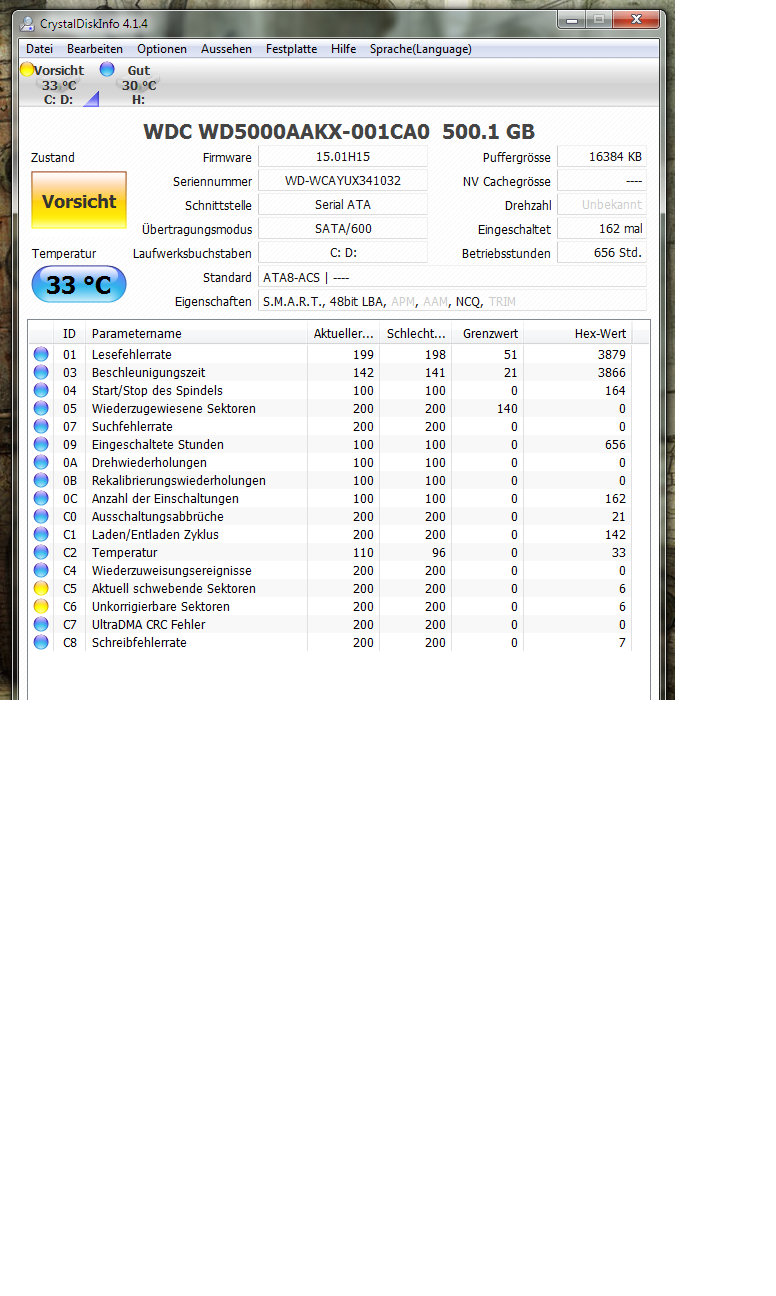The image size is (776, 1296).
Task: Click the serial number field WD-WCAYUX341032
Action: point(343,181)
